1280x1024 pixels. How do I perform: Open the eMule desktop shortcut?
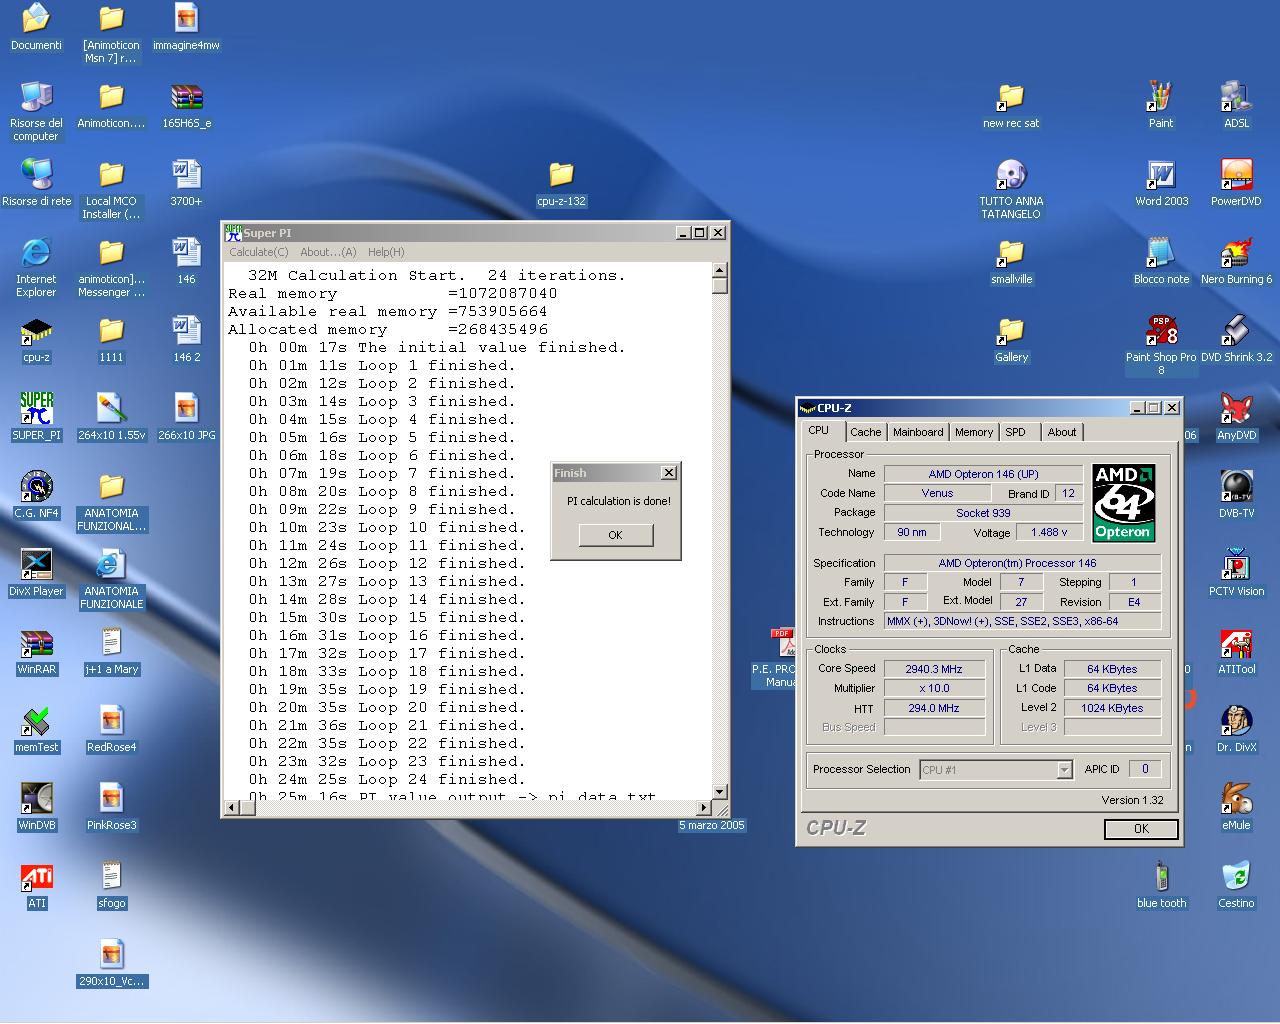pos(1236,800)
